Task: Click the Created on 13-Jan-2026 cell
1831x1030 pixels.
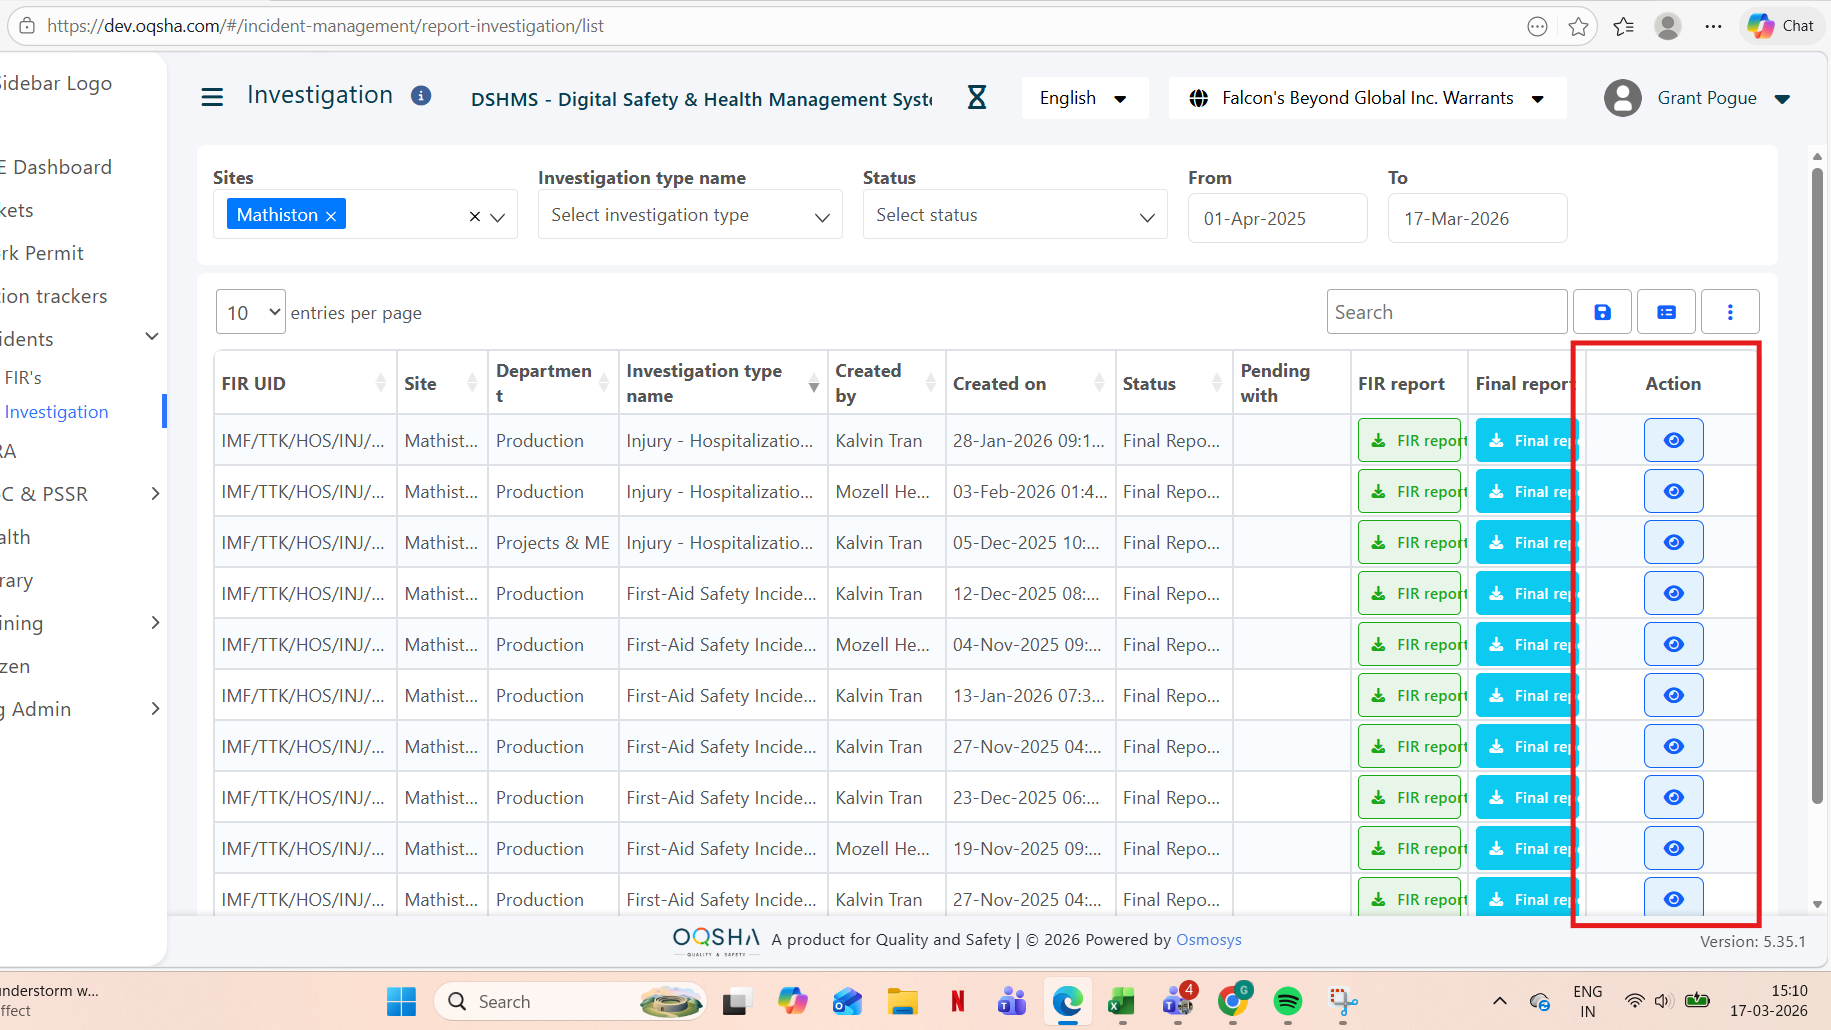Action: click(1029, 695)
